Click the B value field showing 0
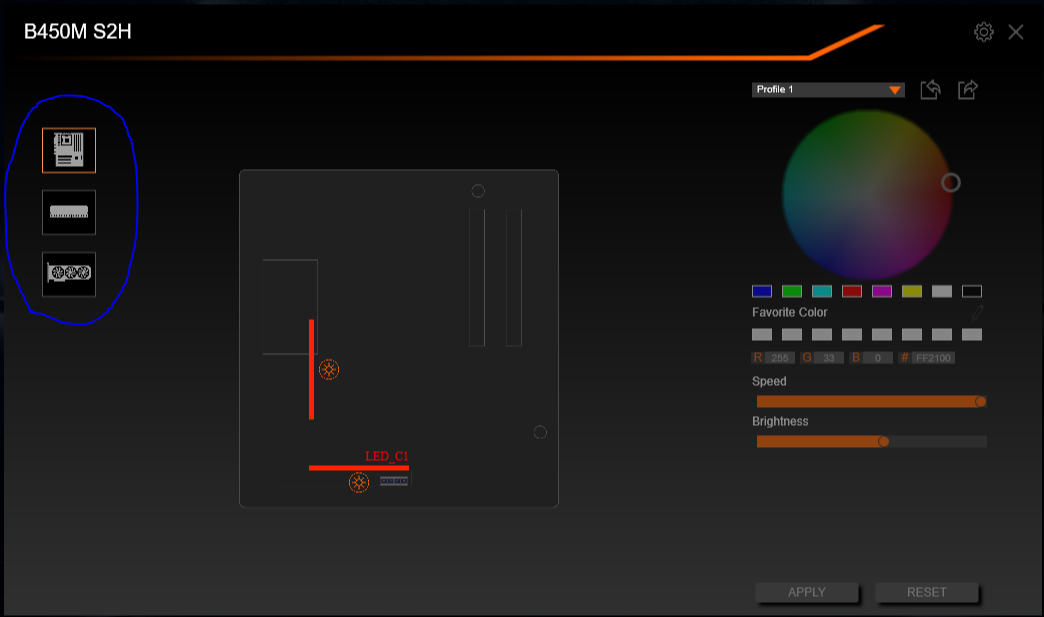The image size is (1044, 617). pyautogui.click(x=878, y=358)
